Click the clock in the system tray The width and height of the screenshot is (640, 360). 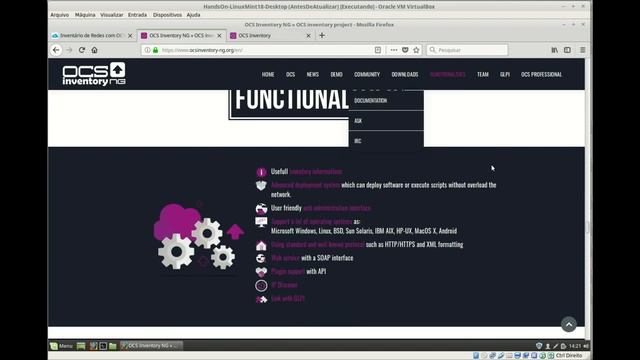[575, 346]
